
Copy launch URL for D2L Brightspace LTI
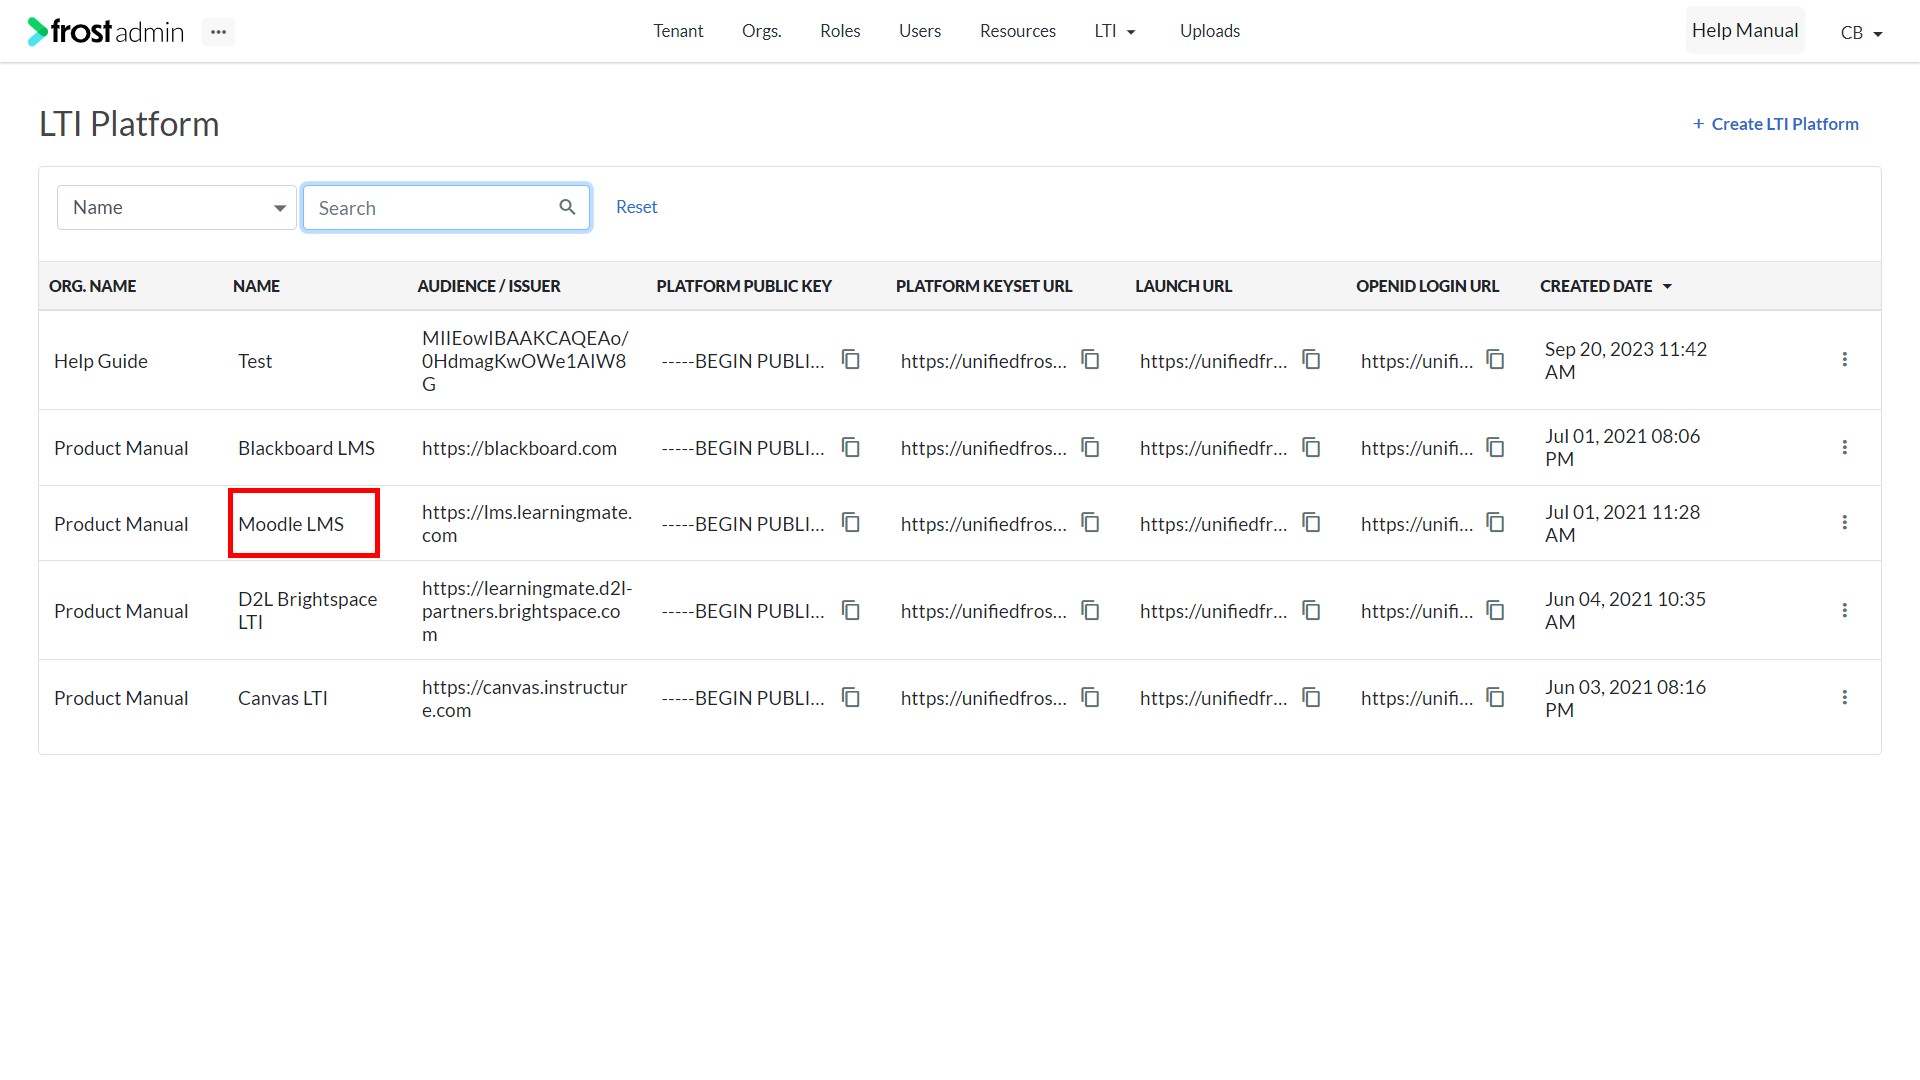click(1312, 610)
